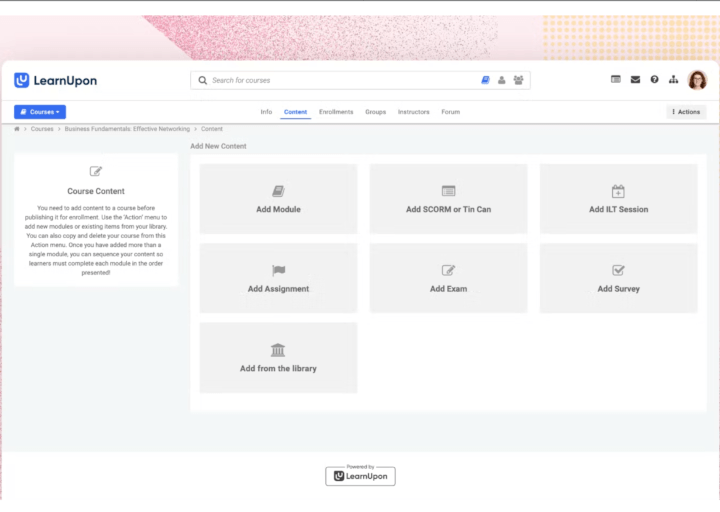Open the Courses dropdown button
The height and width of the screenshot is (512, 720).
(40, 112)
